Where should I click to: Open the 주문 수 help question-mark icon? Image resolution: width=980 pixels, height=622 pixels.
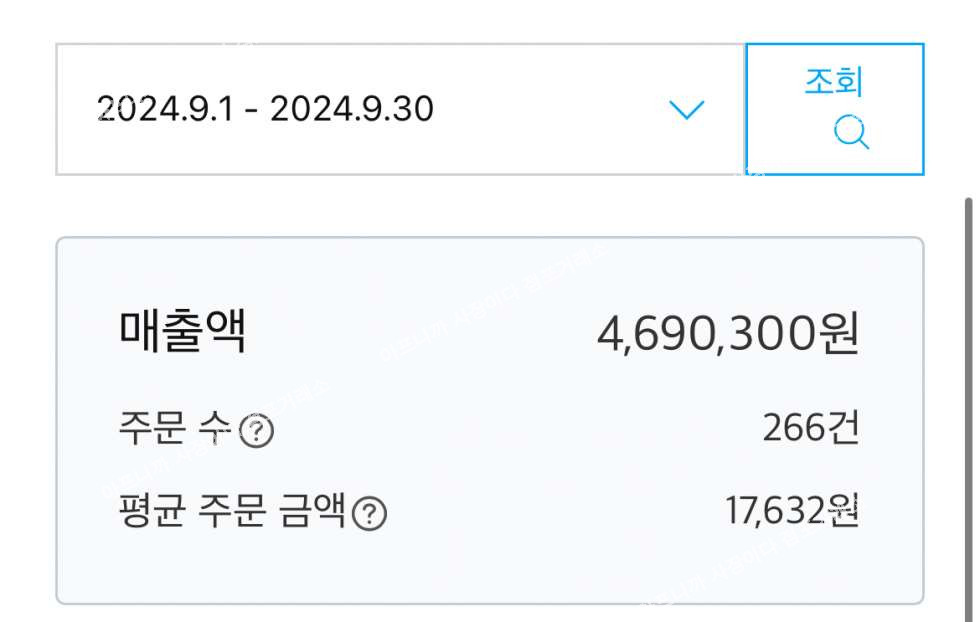[x=256, y=431]
